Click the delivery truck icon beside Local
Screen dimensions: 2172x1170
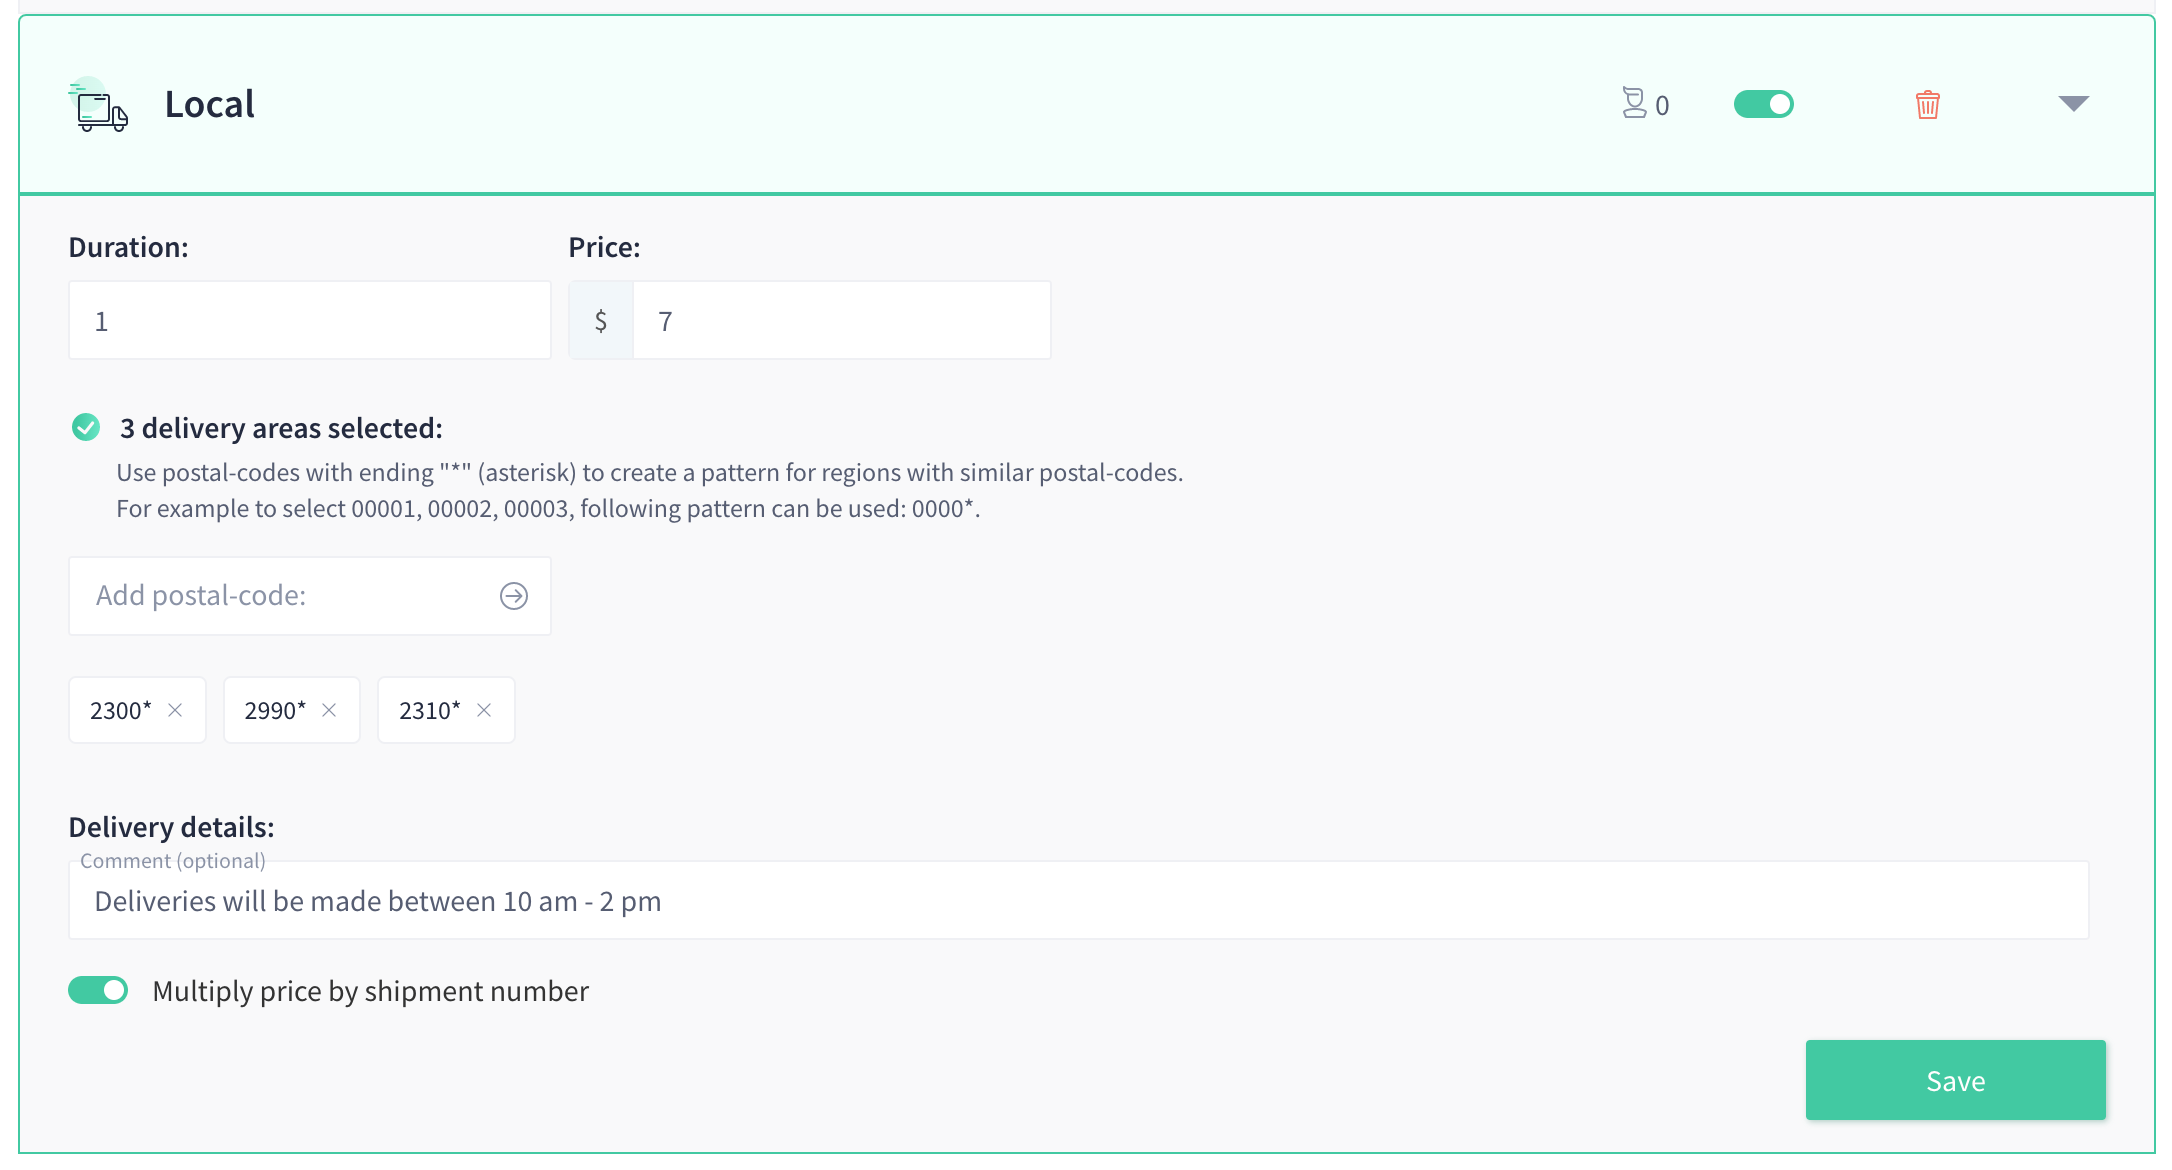coord(98,105)
